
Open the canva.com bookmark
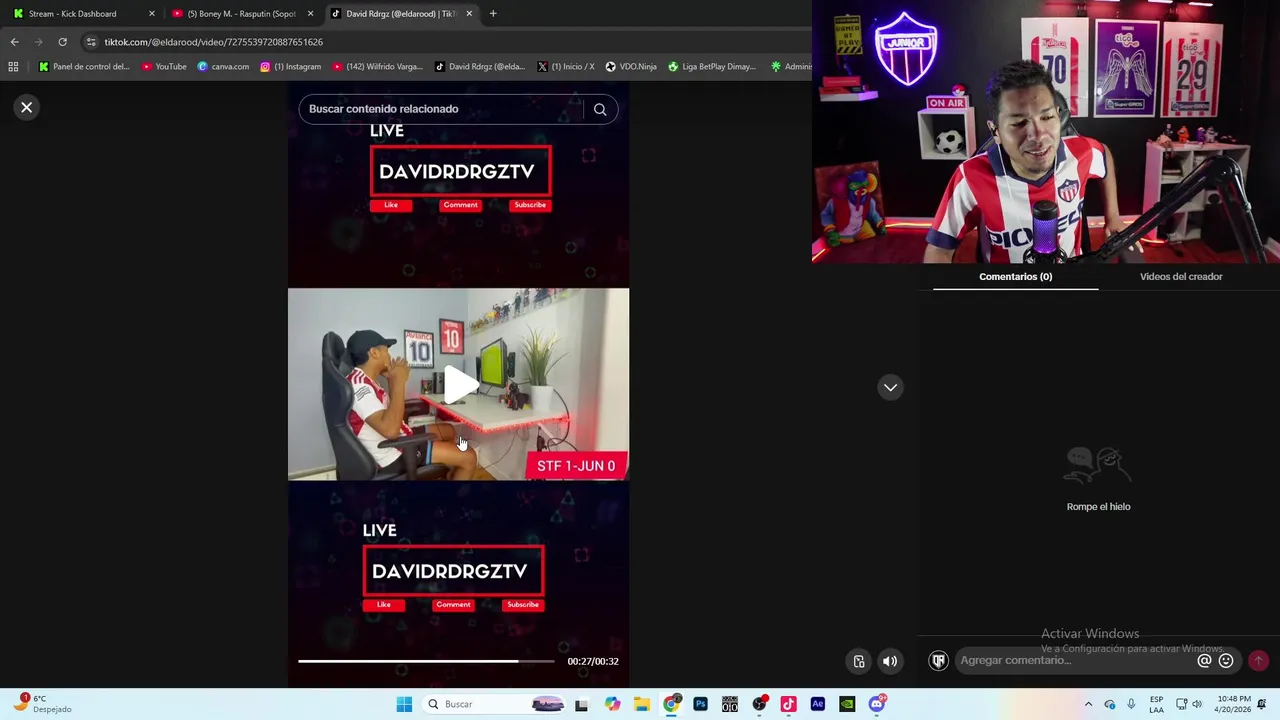pos(223,67)
